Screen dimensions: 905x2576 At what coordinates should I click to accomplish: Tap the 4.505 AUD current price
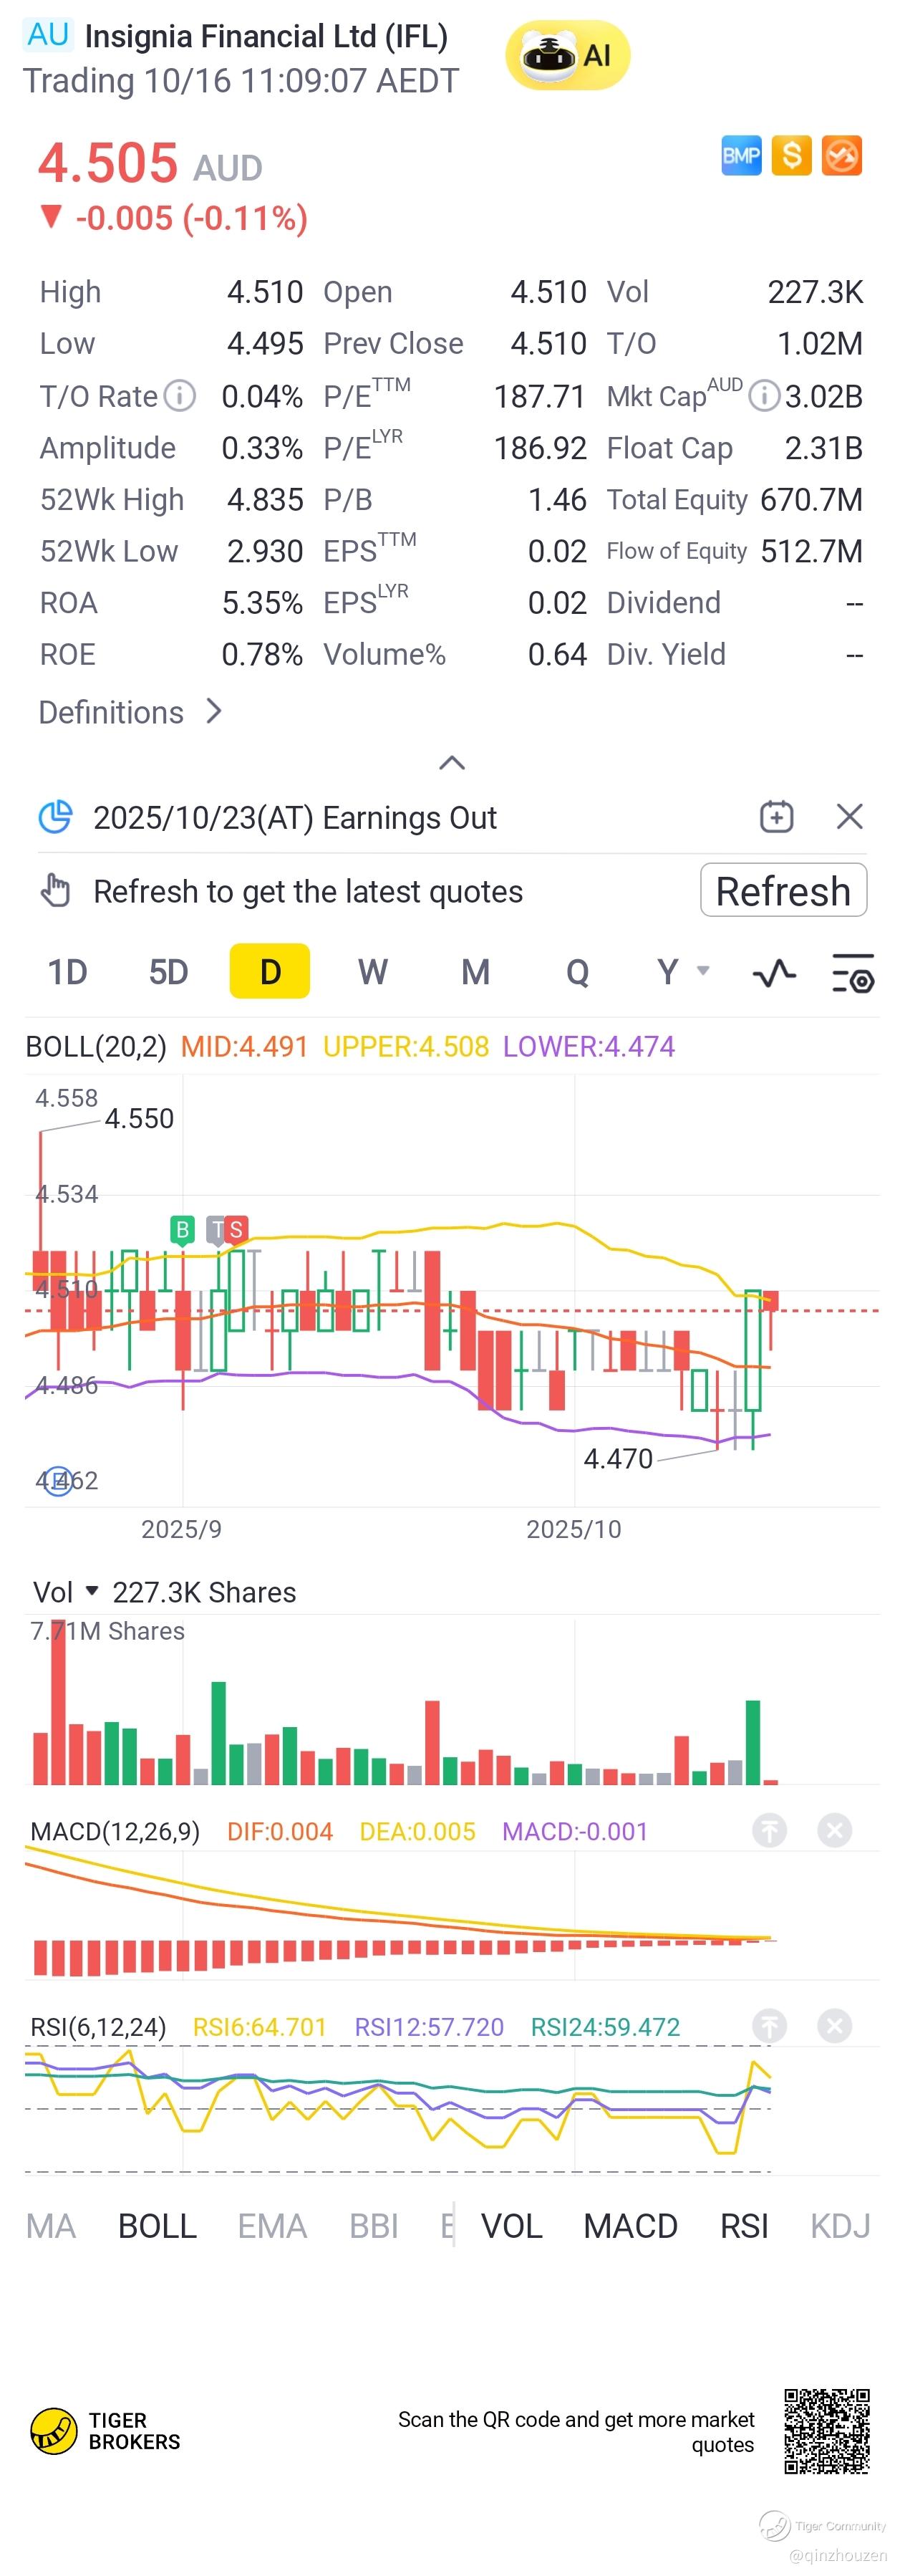click(x=150, y=163)
